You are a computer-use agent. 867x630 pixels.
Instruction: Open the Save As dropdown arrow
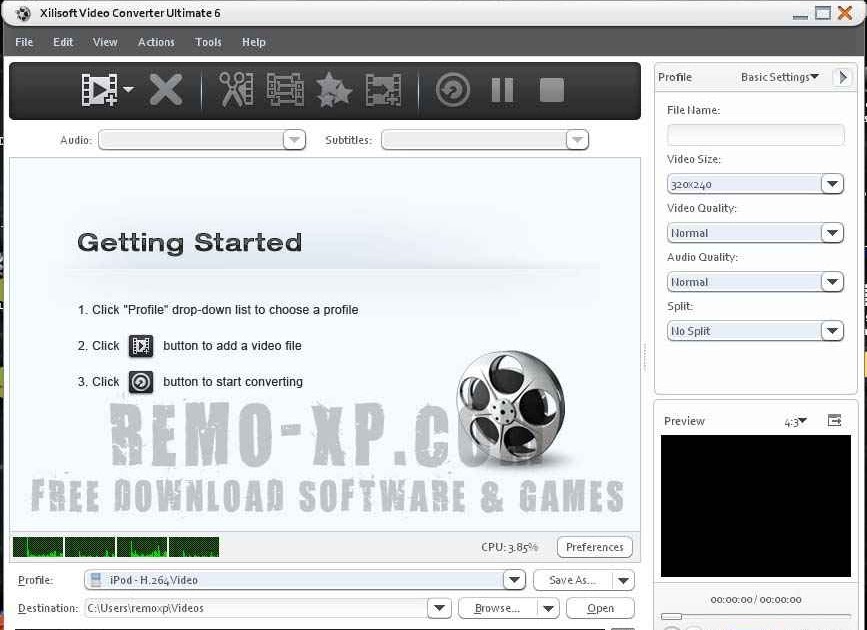[624, 580]
